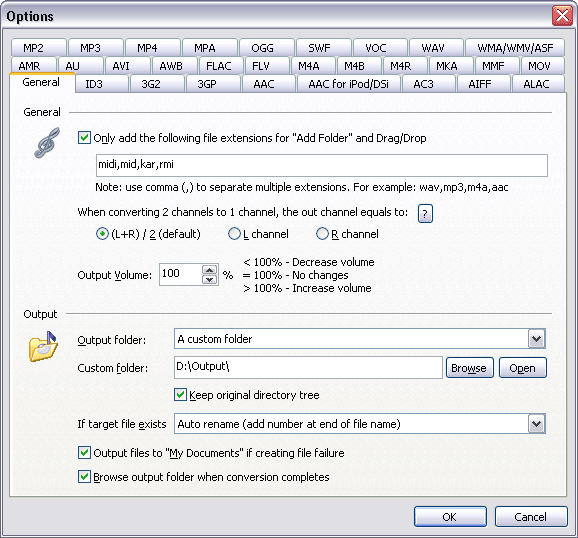Expand the Output folder dropdown

pyautogui.click(x=536, y=339)
